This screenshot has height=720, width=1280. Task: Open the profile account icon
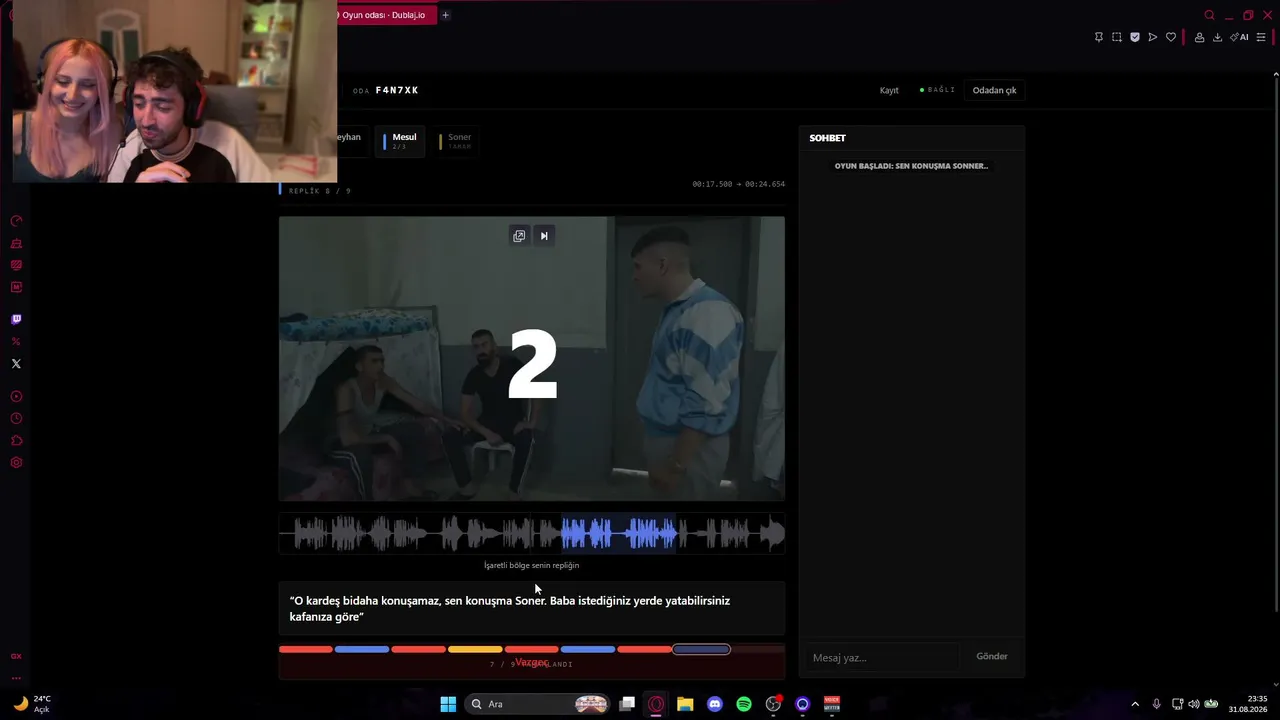[x=1199, y=37]
